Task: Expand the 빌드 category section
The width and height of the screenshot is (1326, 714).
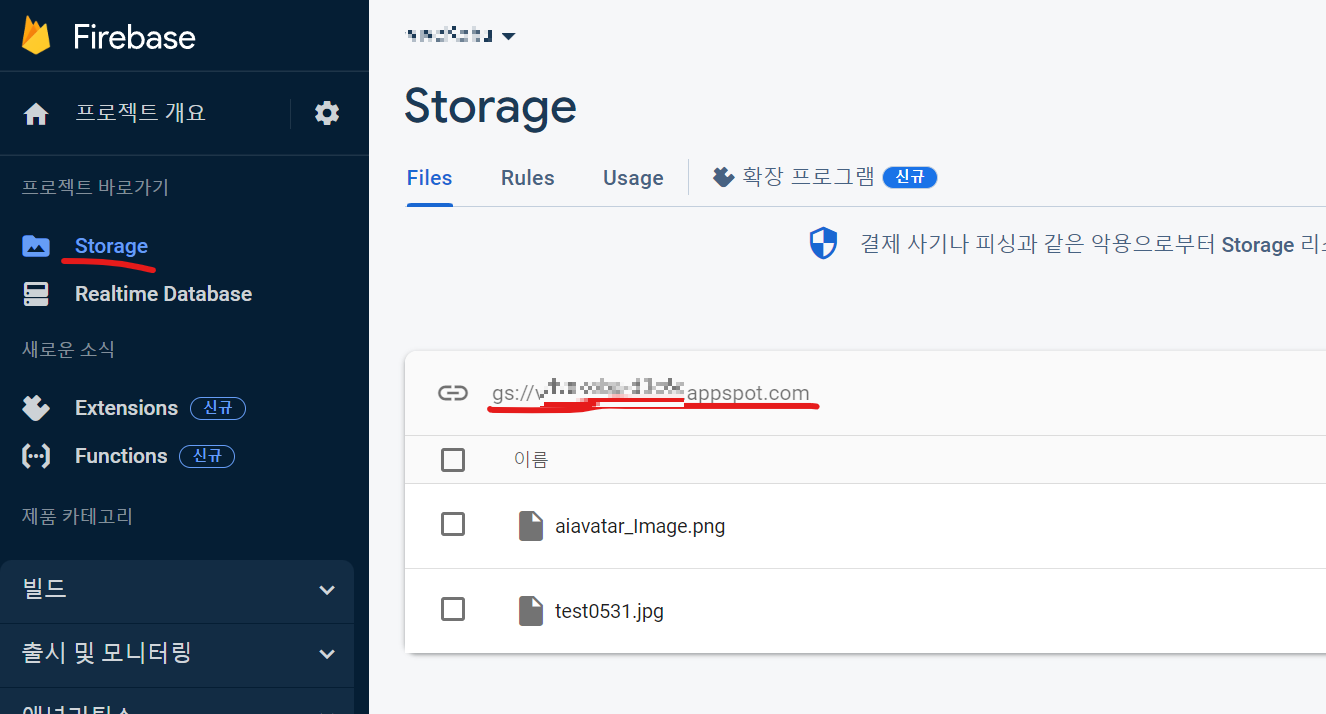Action: pos(177,590)
